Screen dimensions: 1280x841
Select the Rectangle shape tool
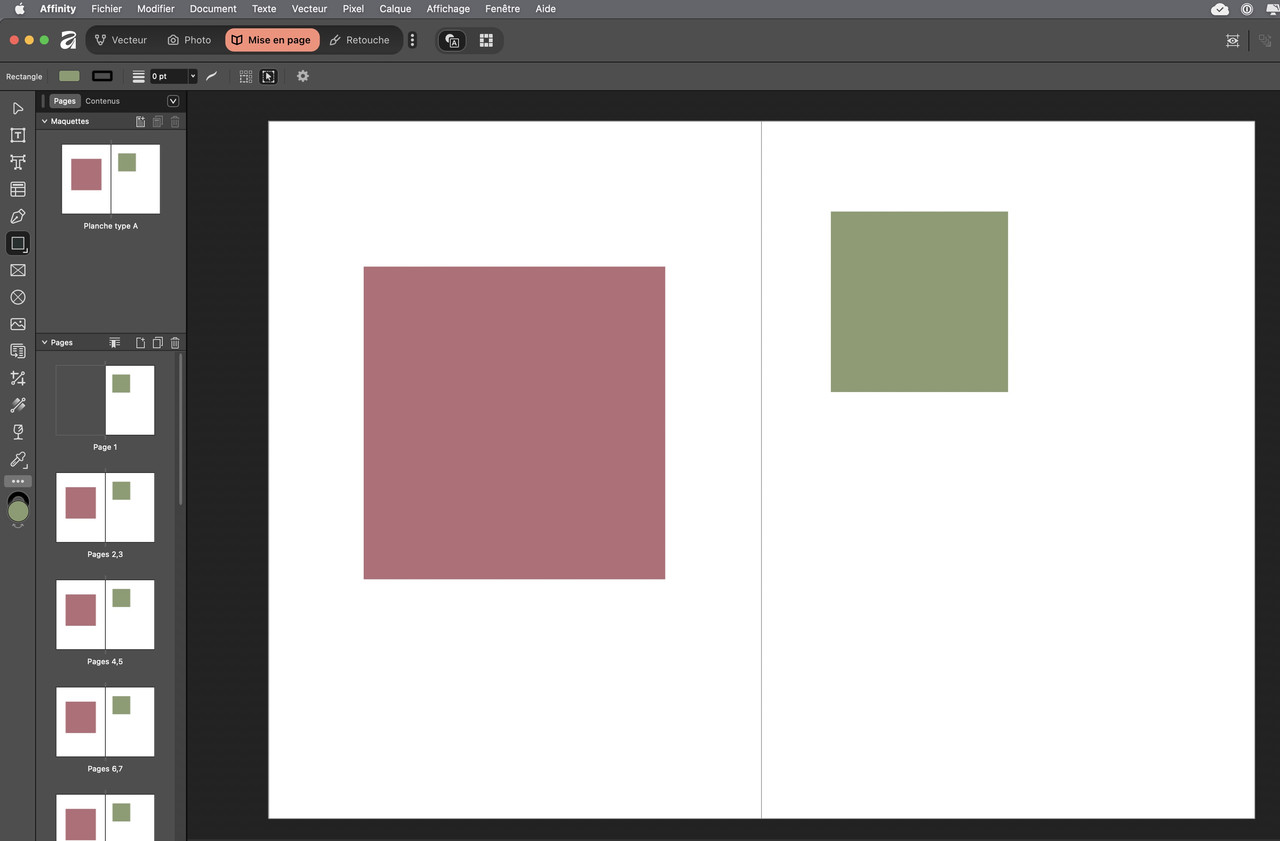coord(18,243)
